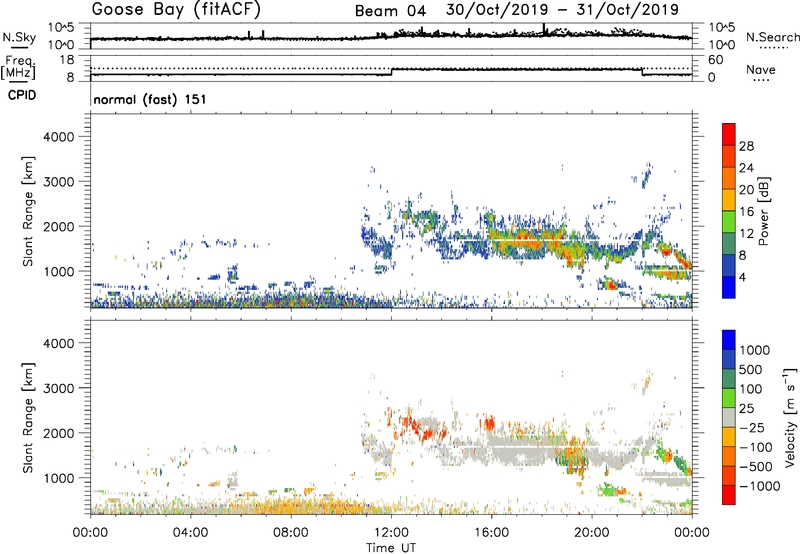Click the '28' value on Power colorbar
800x554 pixels.
point(746,146)
